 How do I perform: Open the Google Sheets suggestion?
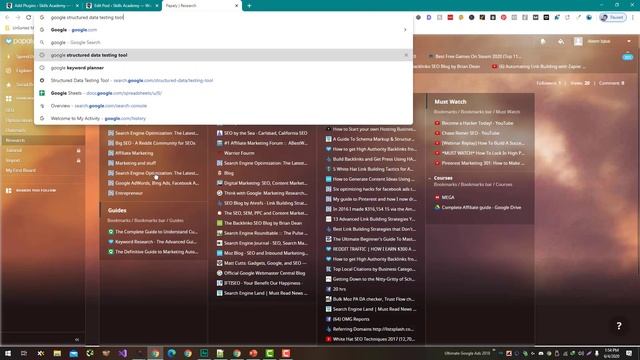coord(224,93)
